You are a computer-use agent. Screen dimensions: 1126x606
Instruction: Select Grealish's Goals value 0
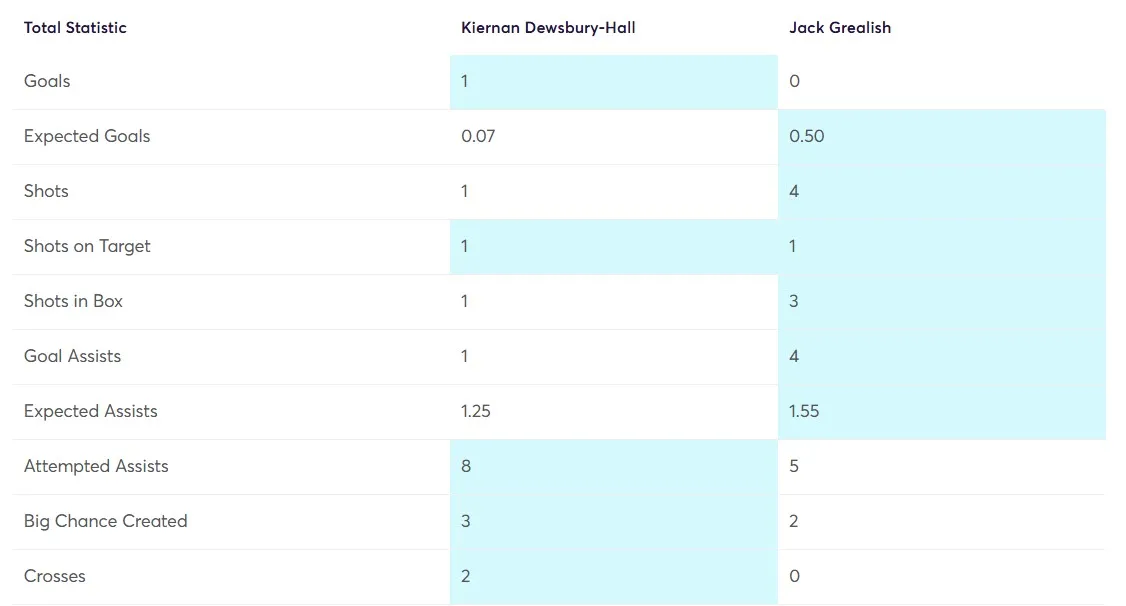pos(794,80)
